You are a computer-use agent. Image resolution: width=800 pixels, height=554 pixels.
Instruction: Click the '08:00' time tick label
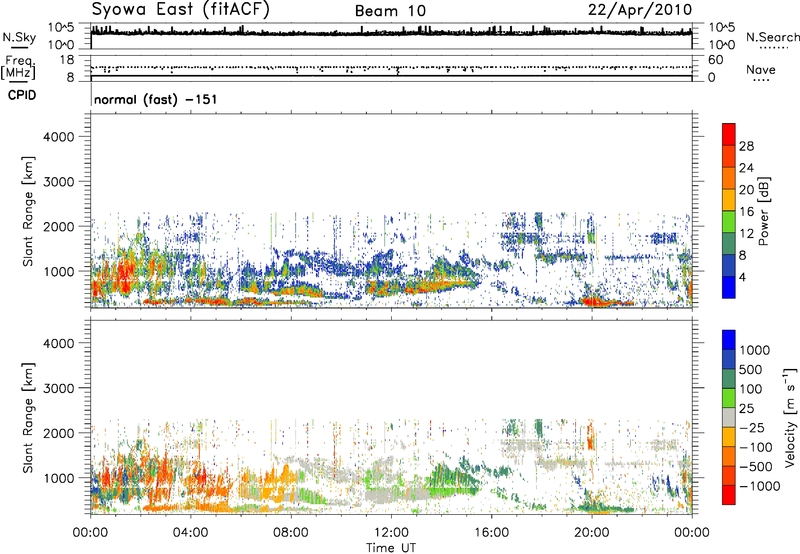(x=291, y=533)
